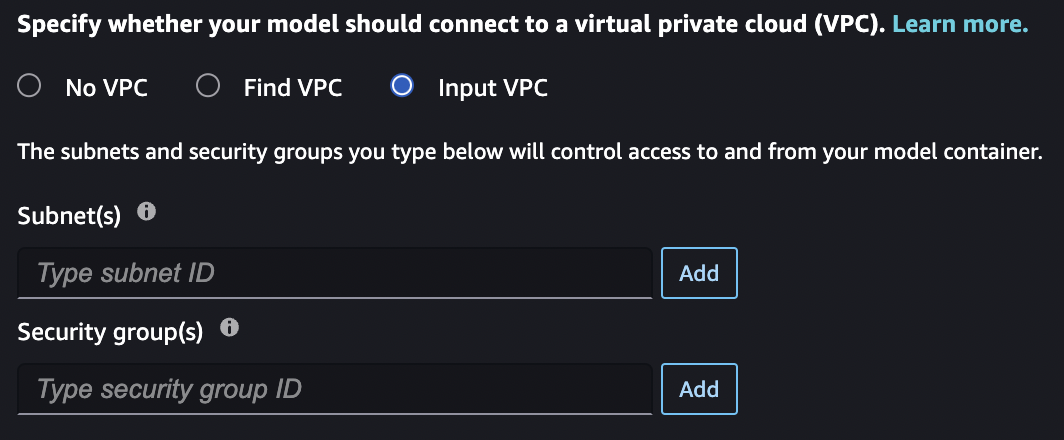The height and width of the screenshot is (440, 1064).
Task: Click the "Find VPC" option label text
Action: point(293,88)
